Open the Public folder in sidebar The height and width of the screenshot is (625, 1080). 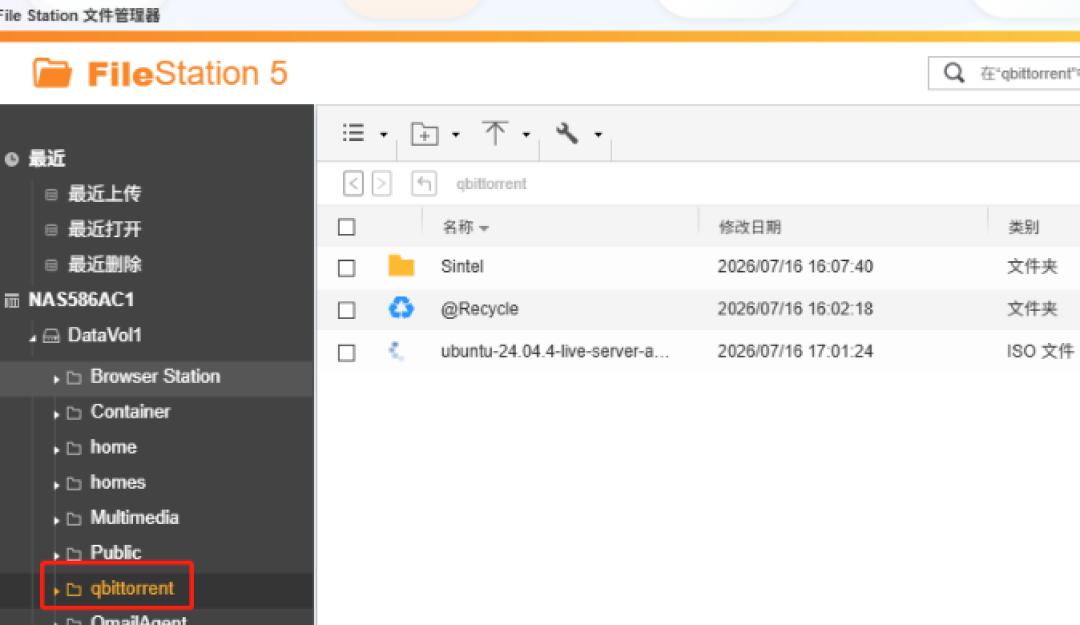pos(116,553)
